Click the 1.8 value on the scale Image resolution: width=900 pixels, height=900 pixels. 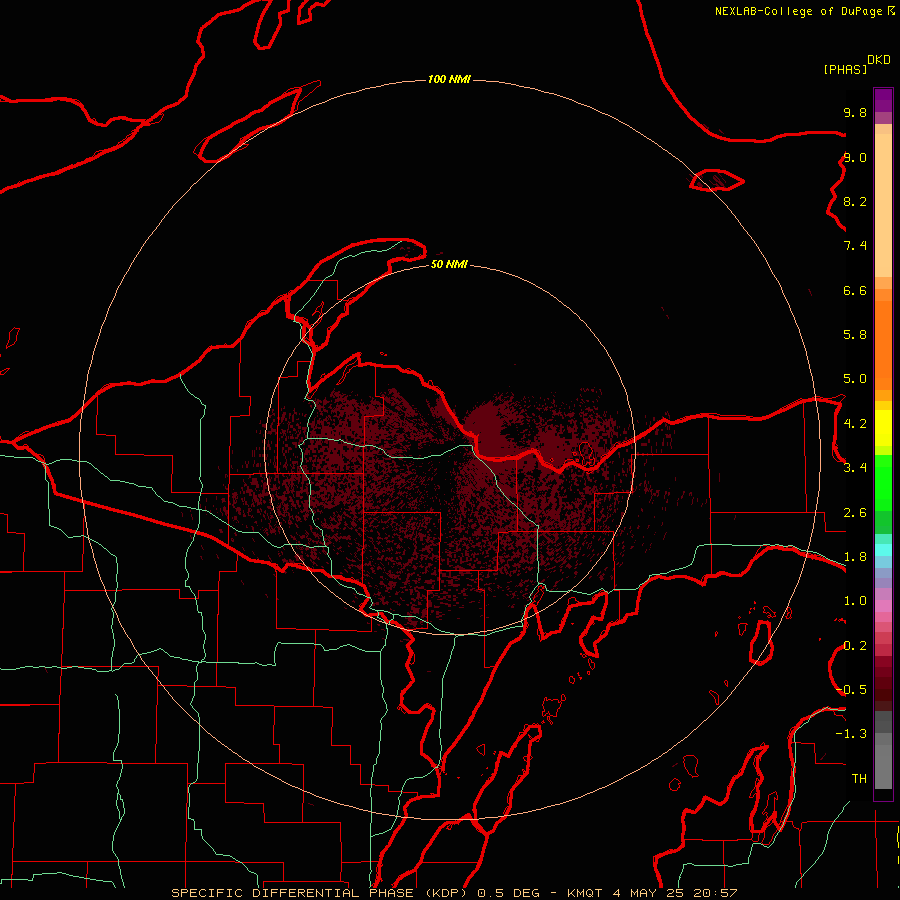coord(855,557)
